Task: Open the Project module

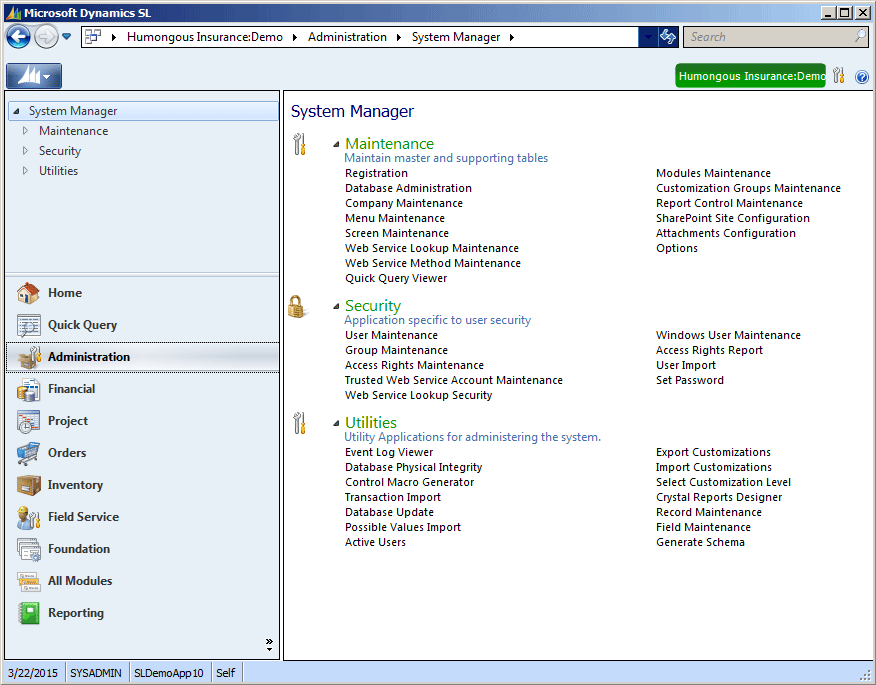Action: 142,421
